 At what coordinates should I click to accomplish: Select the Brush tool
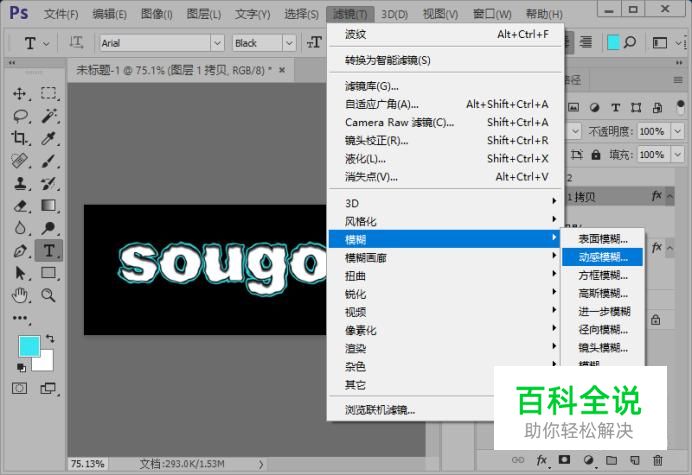point(49,161)
